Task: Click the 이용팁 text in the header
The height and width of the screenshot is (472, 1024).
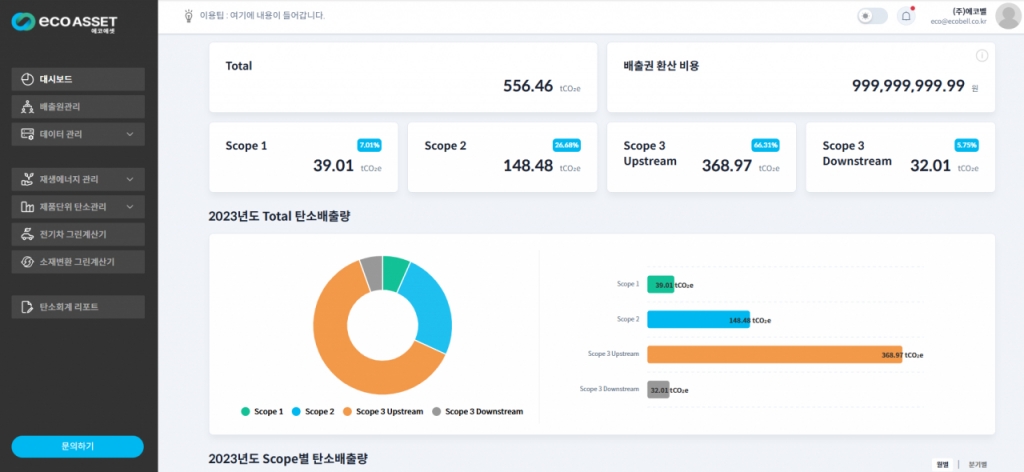Action: click(x=263, y=15)
